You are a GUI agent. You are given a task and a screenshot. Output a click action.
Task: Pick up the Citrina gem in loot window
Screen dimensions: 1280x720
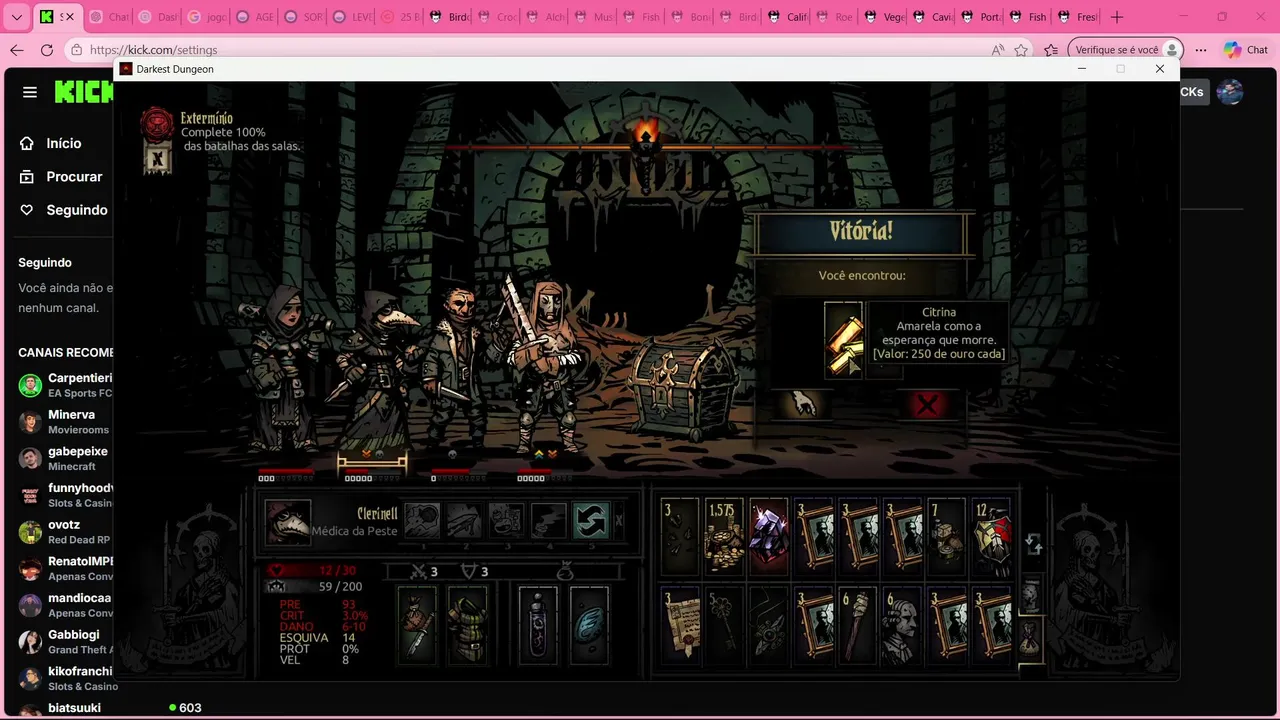tap(843, 341)
